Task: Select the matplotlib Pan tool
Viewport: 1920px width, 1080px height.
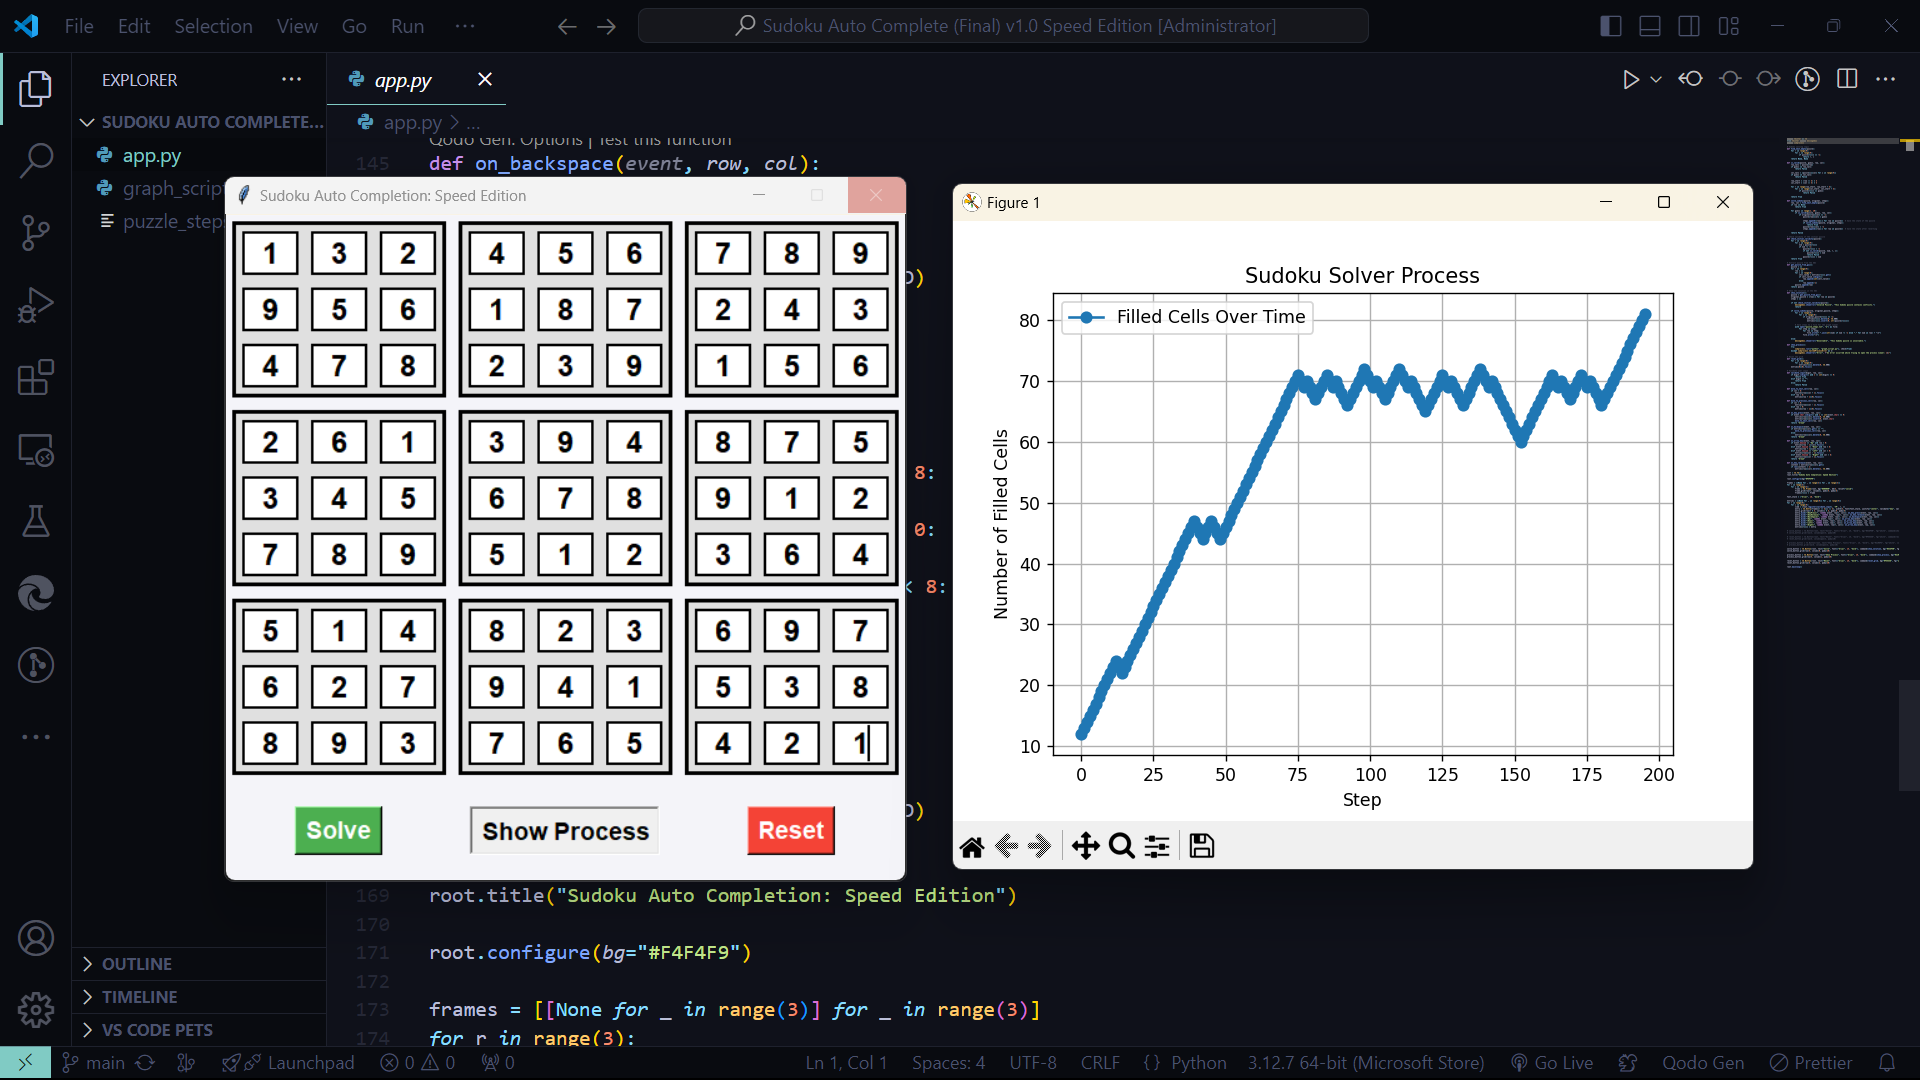Action: pyautogui.click(x=1085, y=846)
